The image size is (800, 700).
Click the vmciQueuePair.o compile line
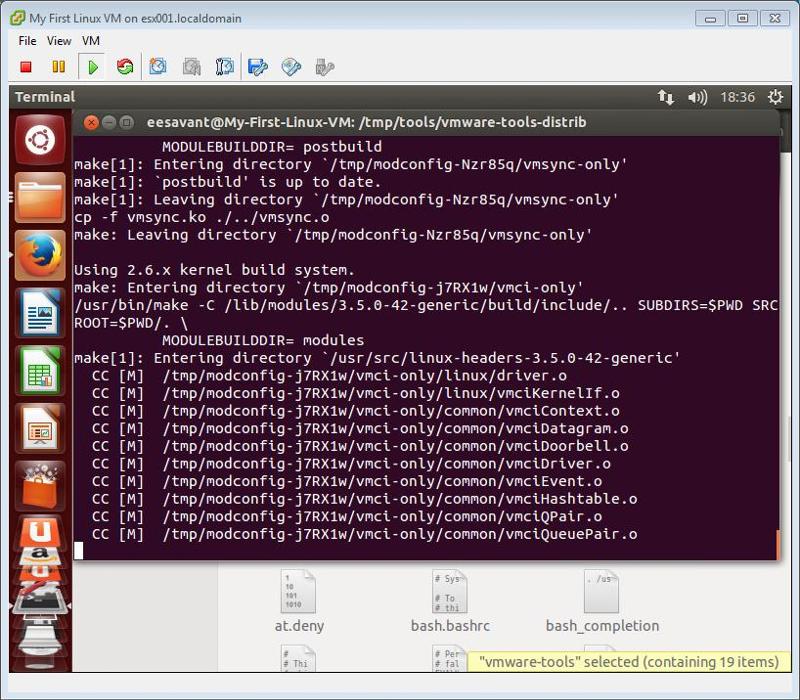(x=364, y=534)
